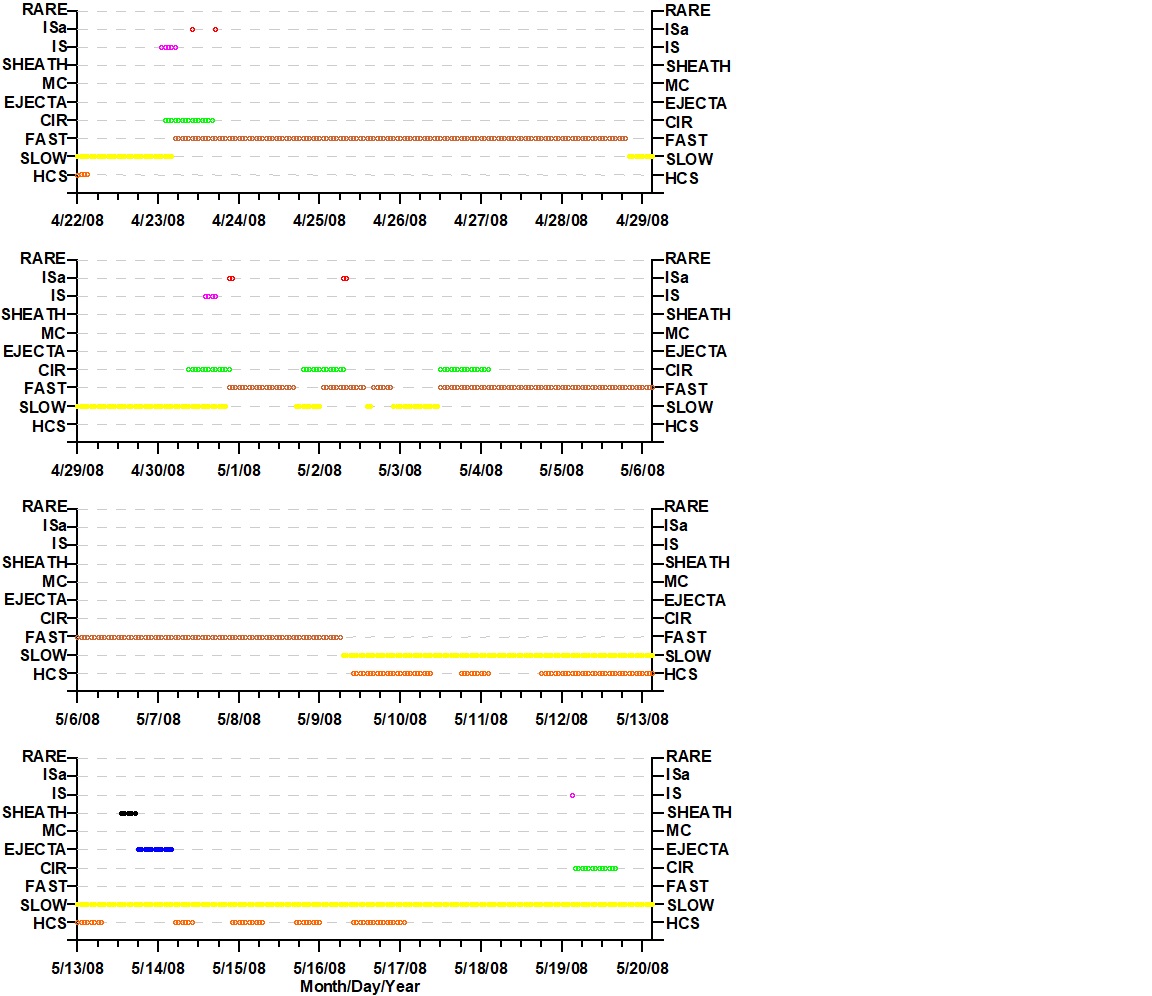Select the 4/25/08 axis date

(320, 220)
